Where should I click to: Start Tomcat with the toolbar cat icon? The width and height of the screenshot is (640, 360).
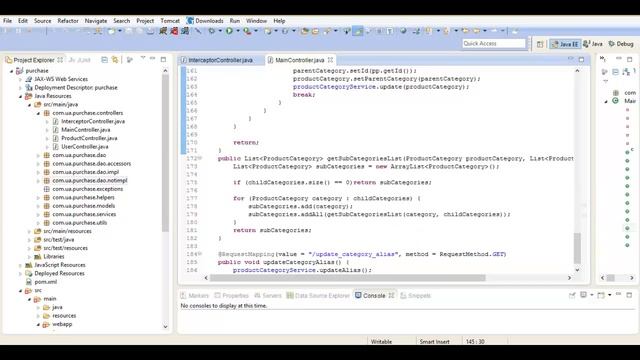click(x=163, y=31)
